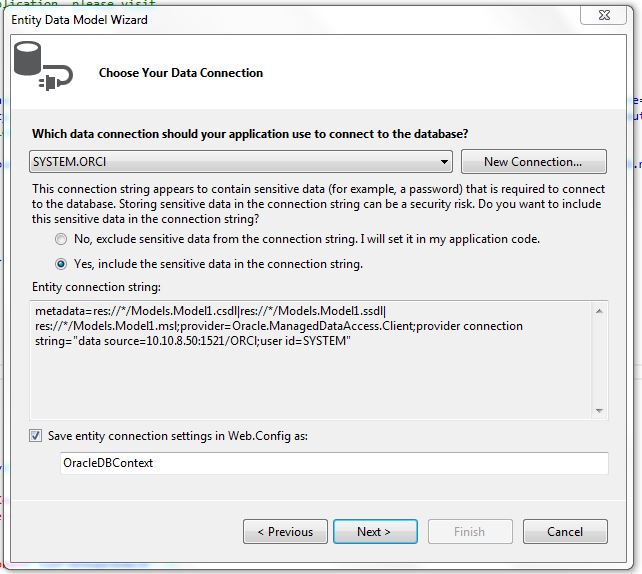Uncheck Save entity connection settings checkbox
The image size is (642, 574).
(36, 435)
